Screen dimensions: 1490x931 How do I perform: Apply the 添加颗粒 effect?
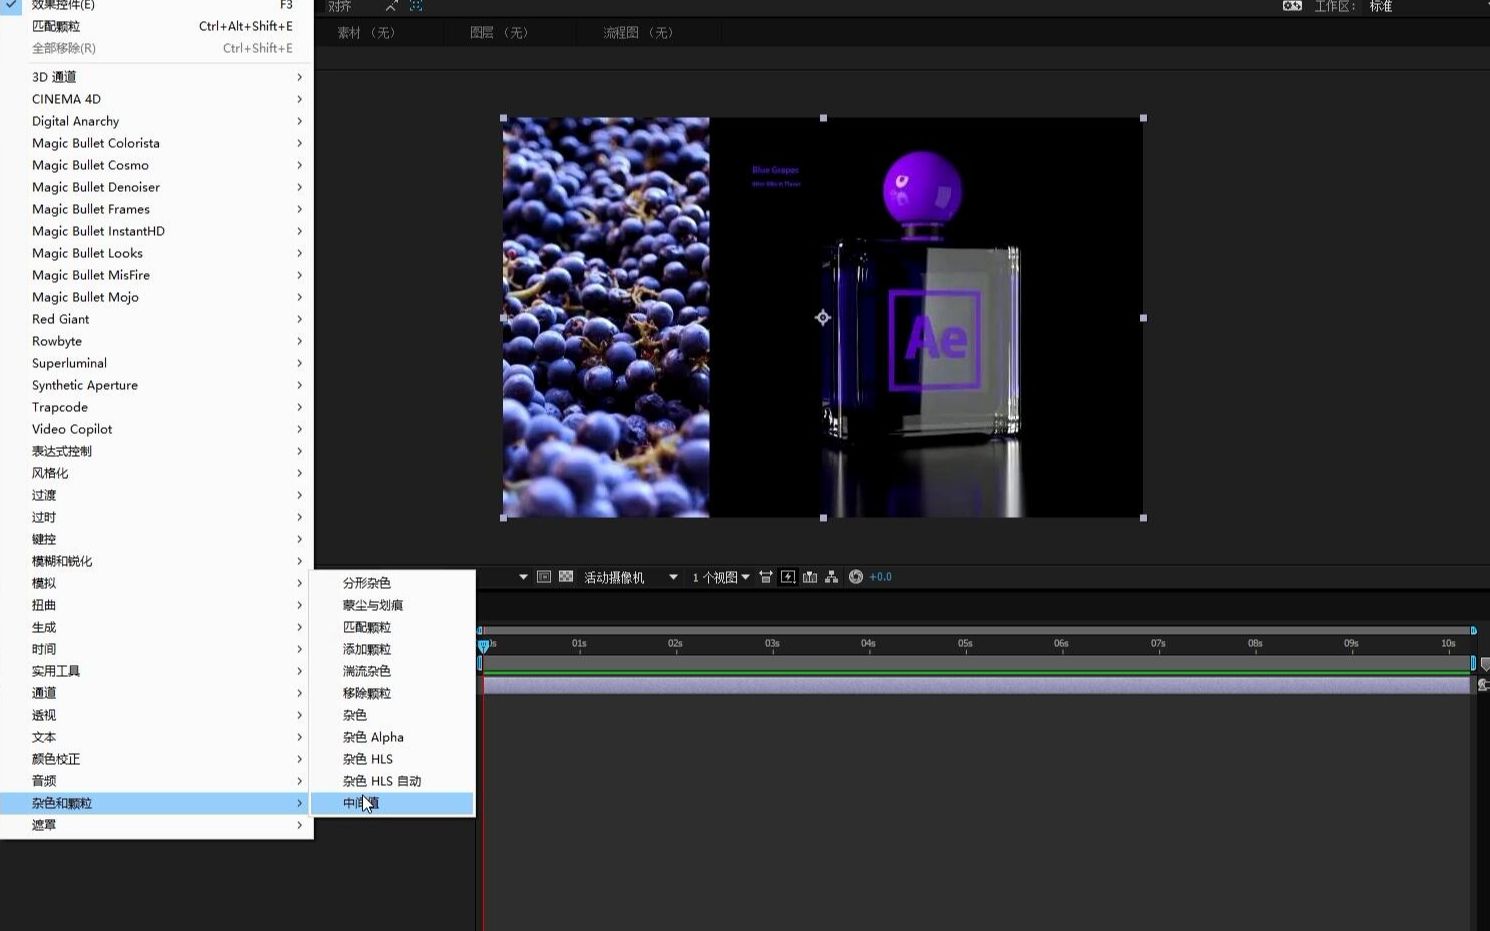point(392,649)
